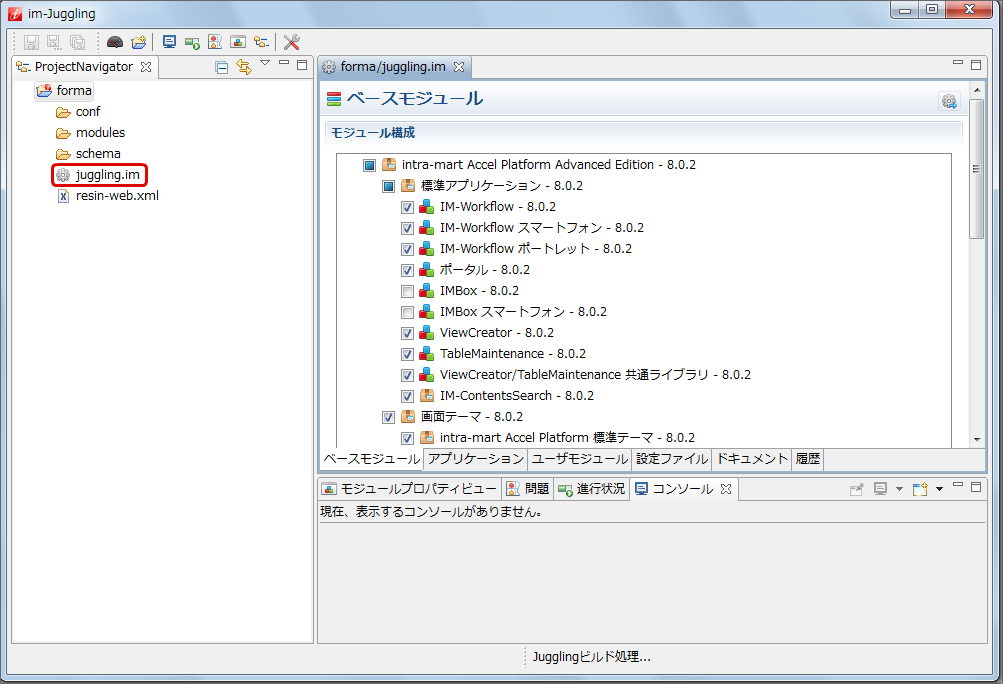Click the gear icon in ベースモジュール header
This screenshot has height=684, width=1003.
[948, 100]
